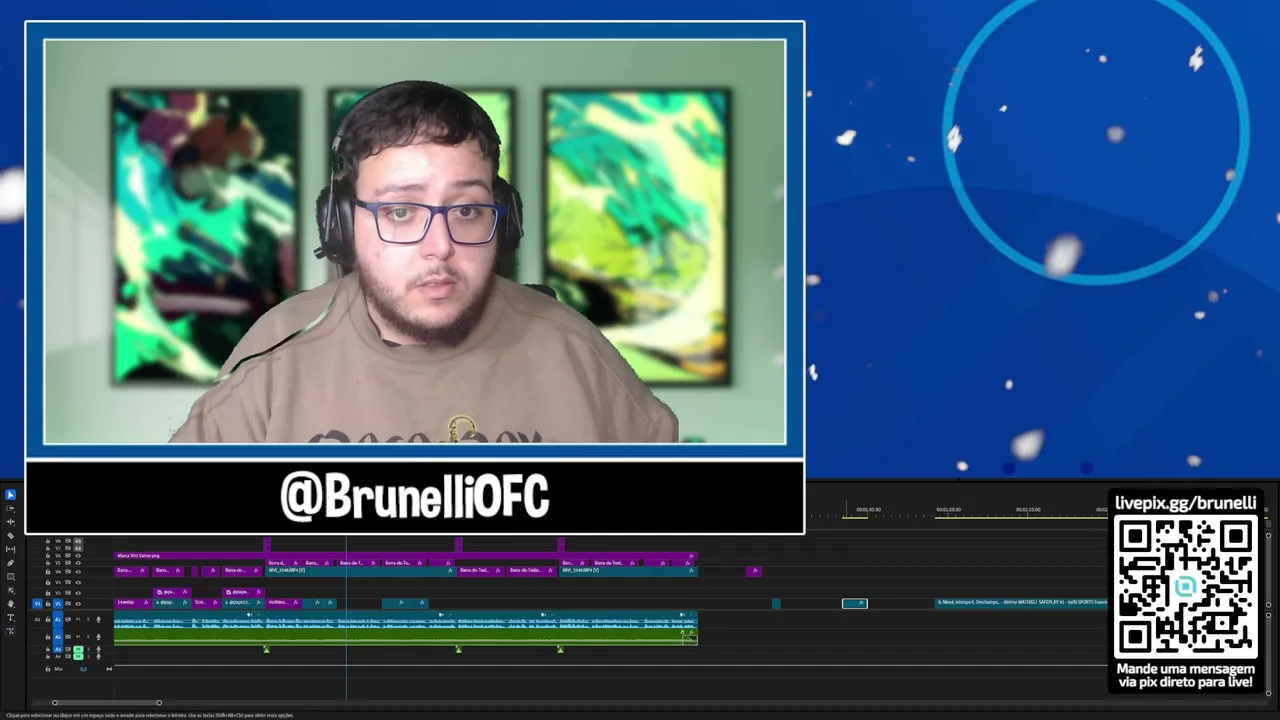Select the Pen tool

pos(11,563)
